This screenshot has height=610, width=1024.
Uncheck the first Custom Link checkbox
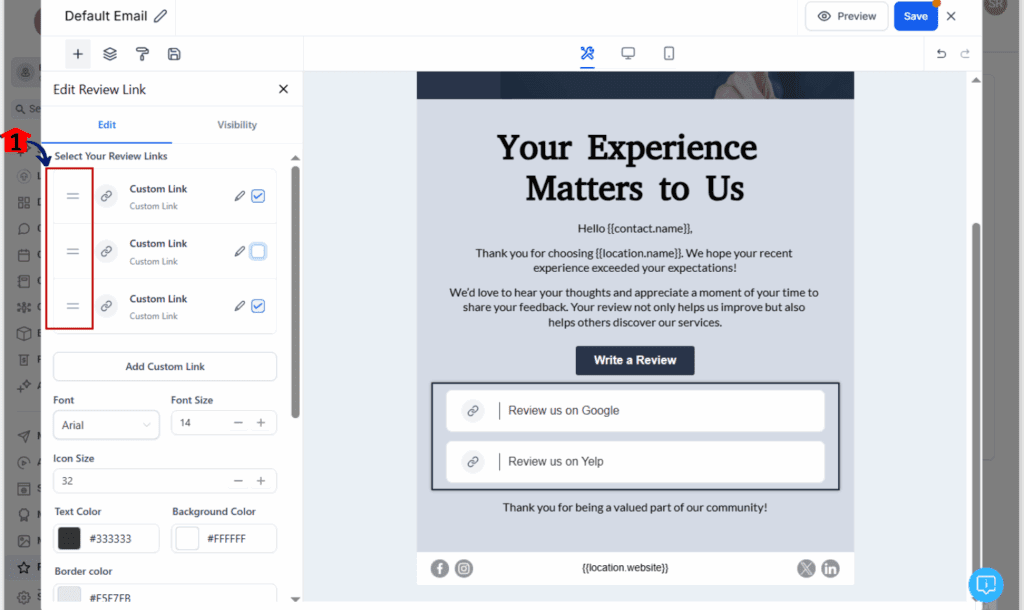pyautogui.click(x=258, y=196)
